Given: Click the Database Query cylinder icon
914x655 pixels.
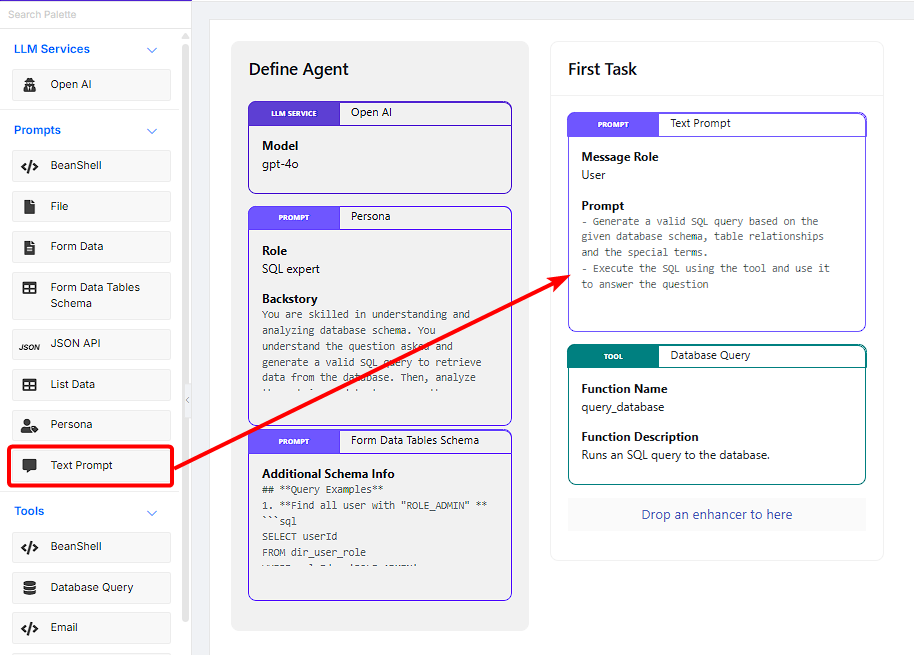Looking at the screenshot, I should [29, 587].
